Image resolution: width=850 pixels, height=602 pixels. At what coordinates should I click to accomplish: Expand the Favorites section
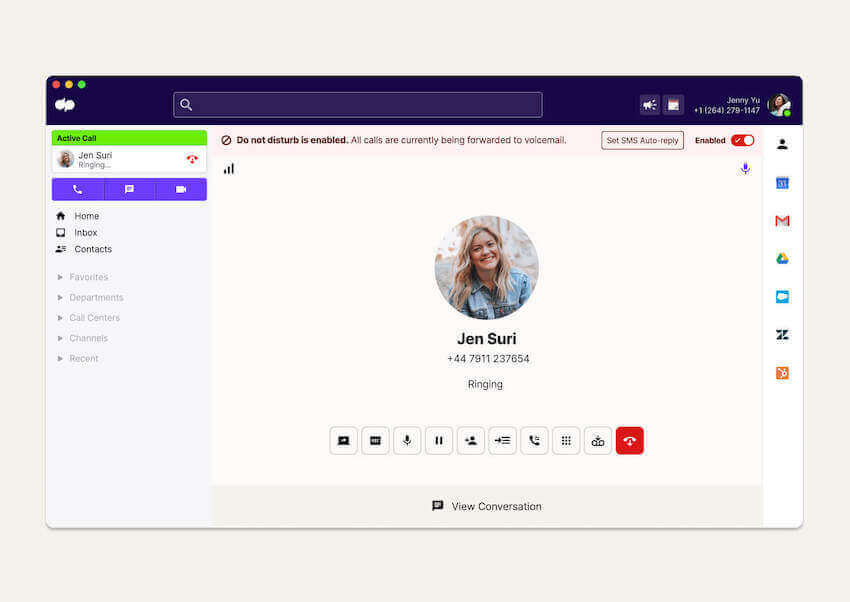pos(88,277)
